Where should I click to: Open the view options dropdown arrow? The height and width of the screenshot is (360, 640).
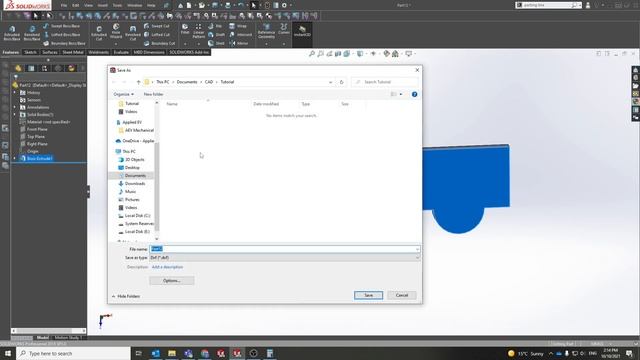(x=401, y=94)
